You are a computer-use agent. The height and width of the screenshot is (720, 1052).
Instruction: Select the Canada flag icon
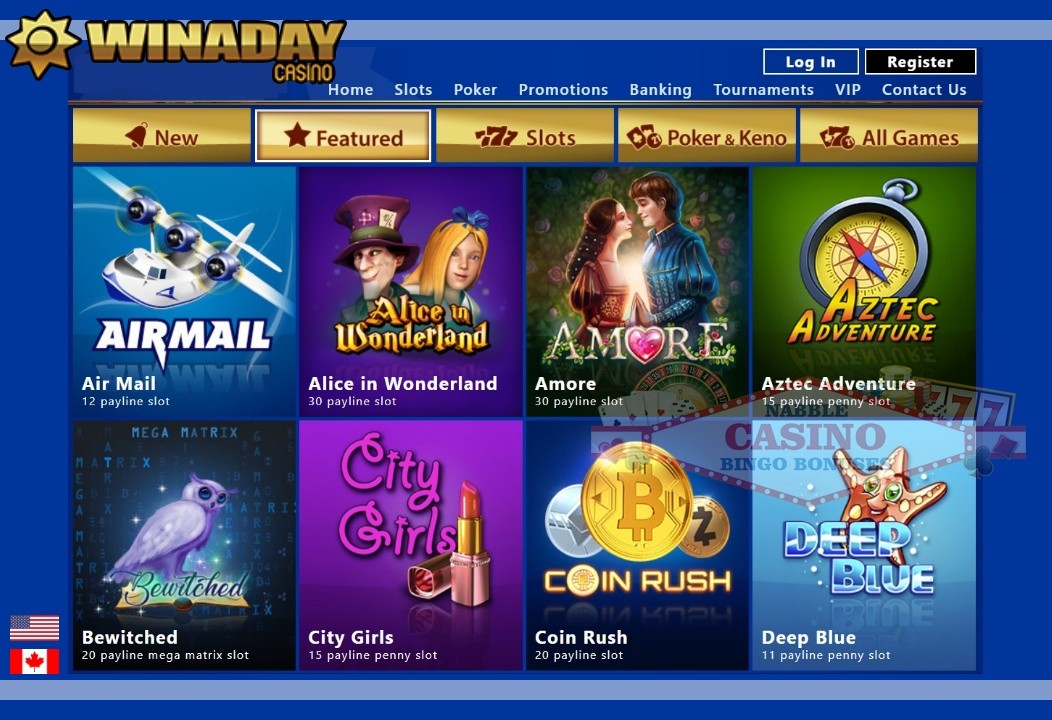coord(34,661)
